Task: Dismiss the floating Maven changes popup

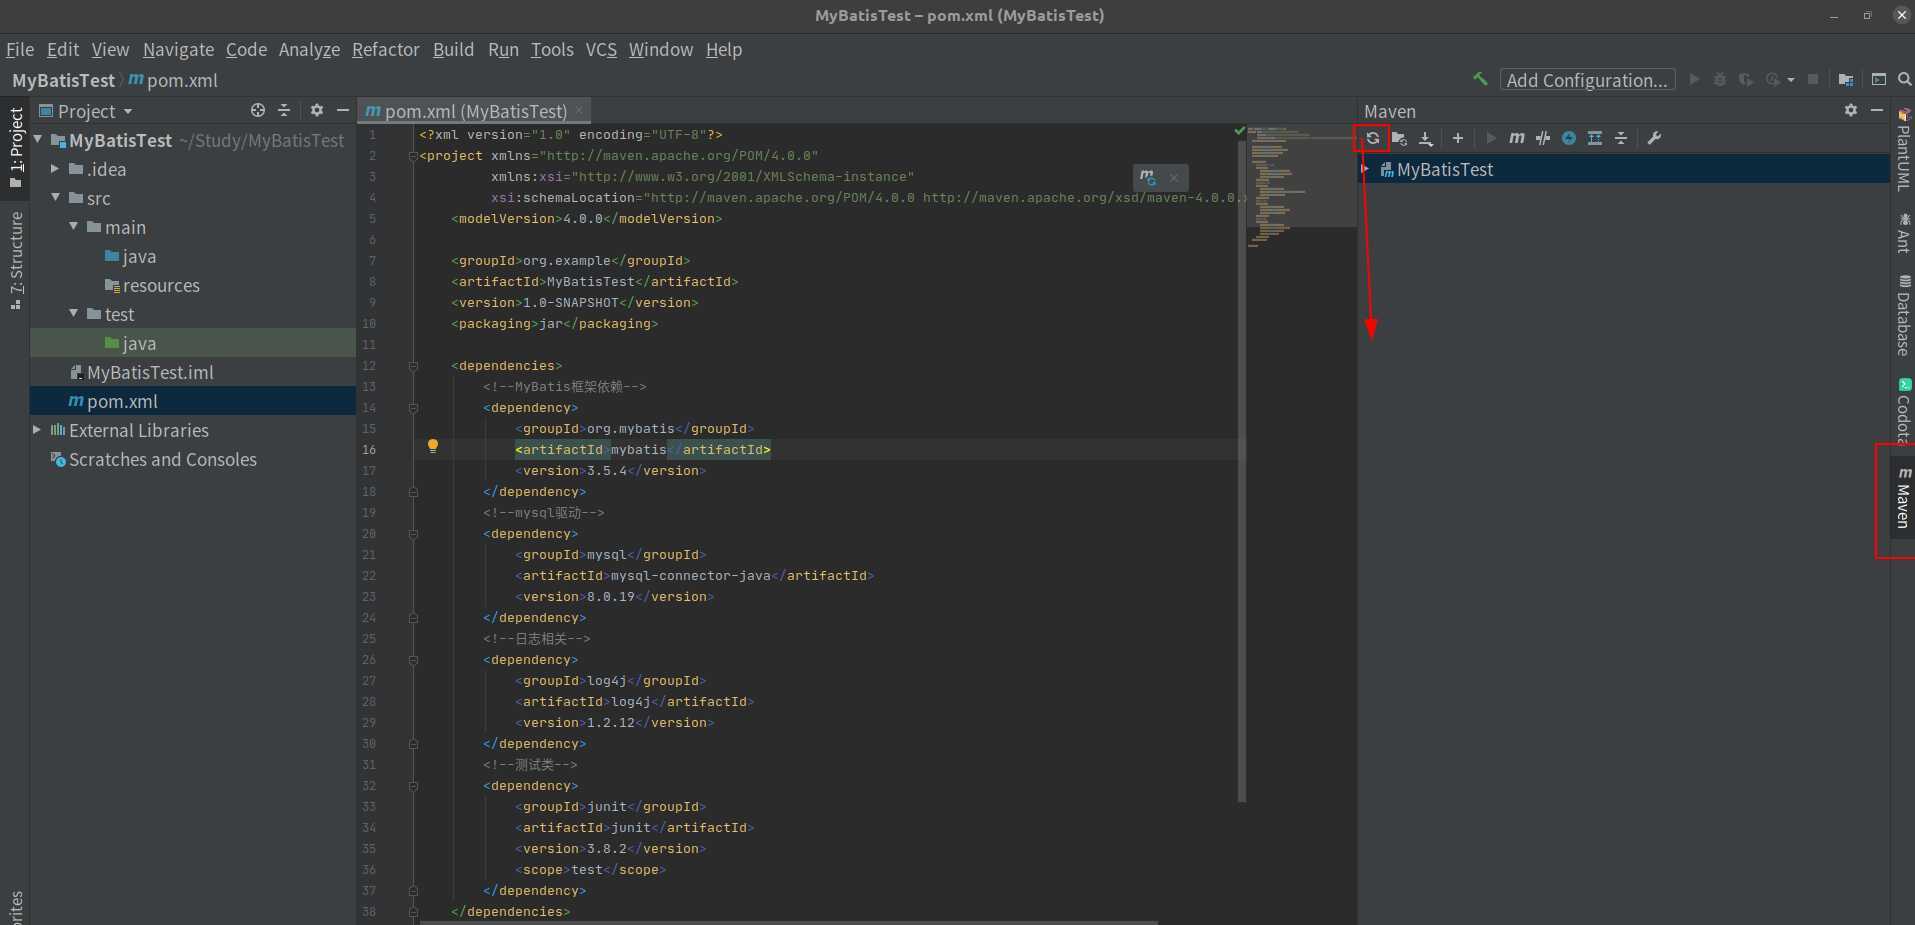Action: 1174,177
